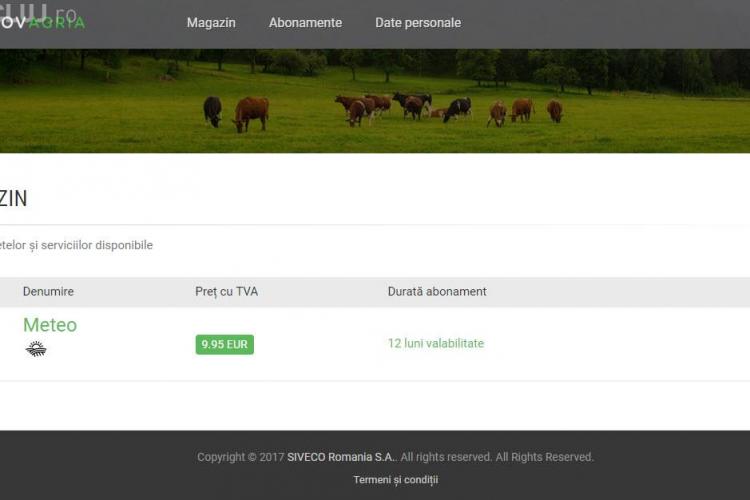This screenshot has width=750, height=500.
Task: Click the page heading ending in ZIN
Action: (x=13, y=199)
